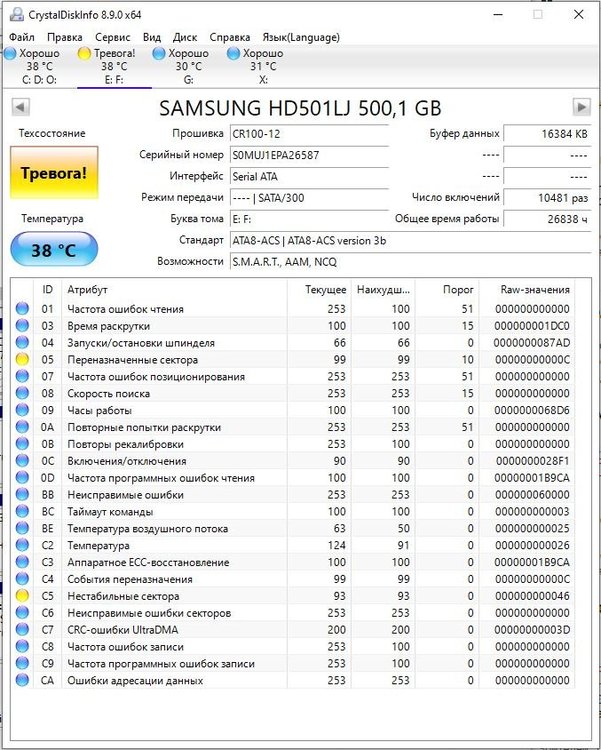The image size is (601, 750).
Task: Go to next disk with right arrow
Action: coord(581,107)
